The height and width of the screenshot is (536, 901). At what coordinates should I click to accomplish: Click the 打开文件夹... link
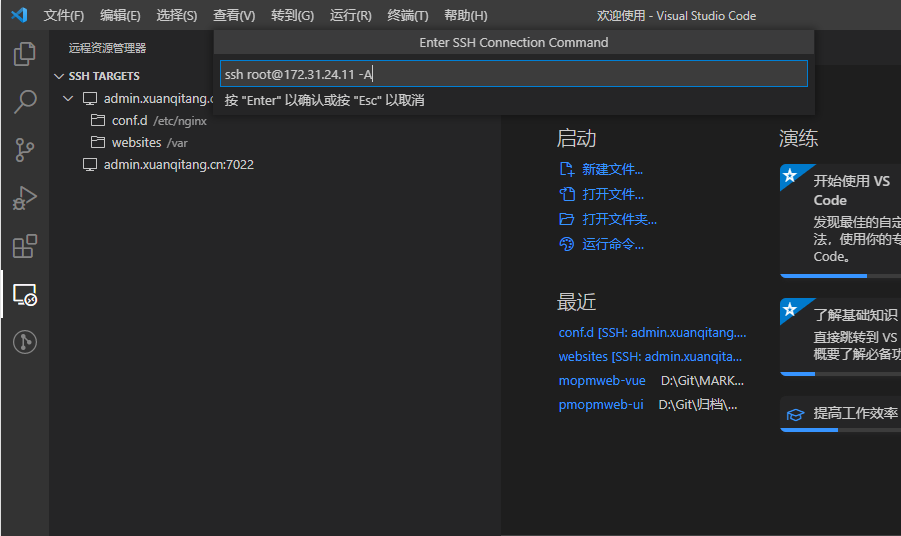pyautogui.click(x=619, y=219)
